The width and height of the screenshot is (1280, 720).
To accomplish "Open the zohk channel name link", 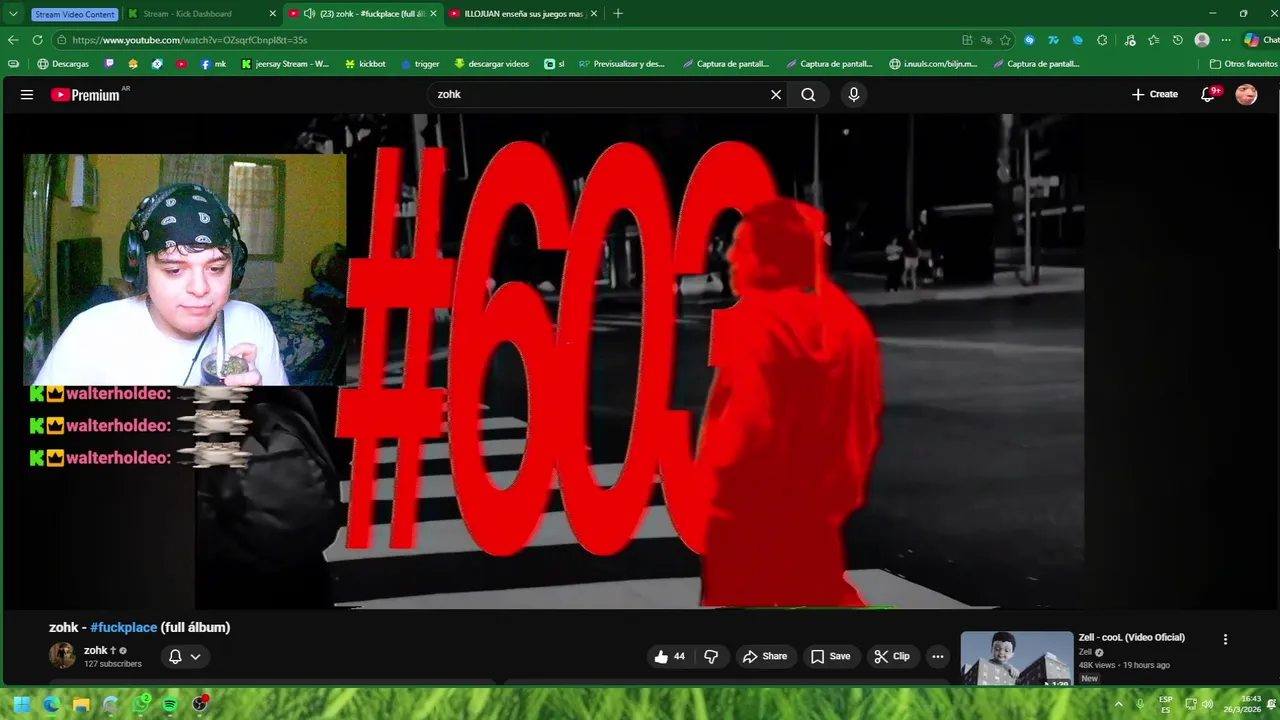I will [95, 650].
